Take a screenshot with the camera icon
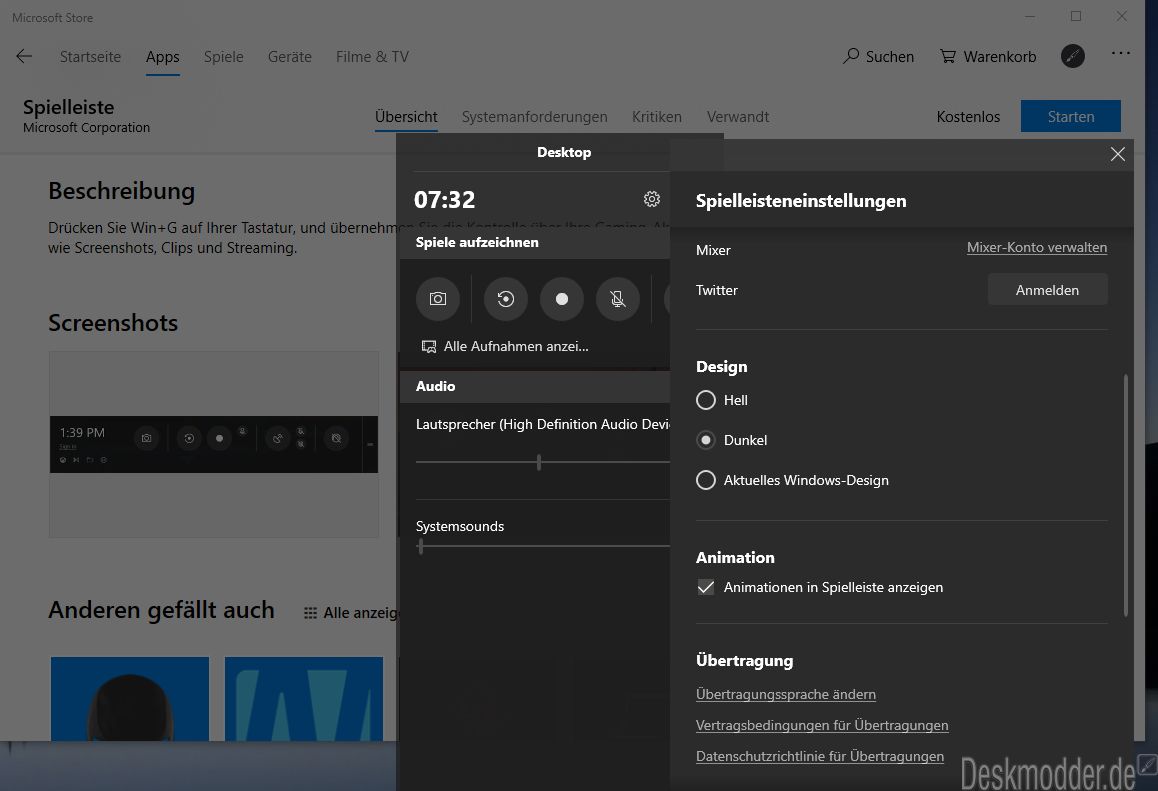Screen dimensions: 1158x791 pos(438,299)
